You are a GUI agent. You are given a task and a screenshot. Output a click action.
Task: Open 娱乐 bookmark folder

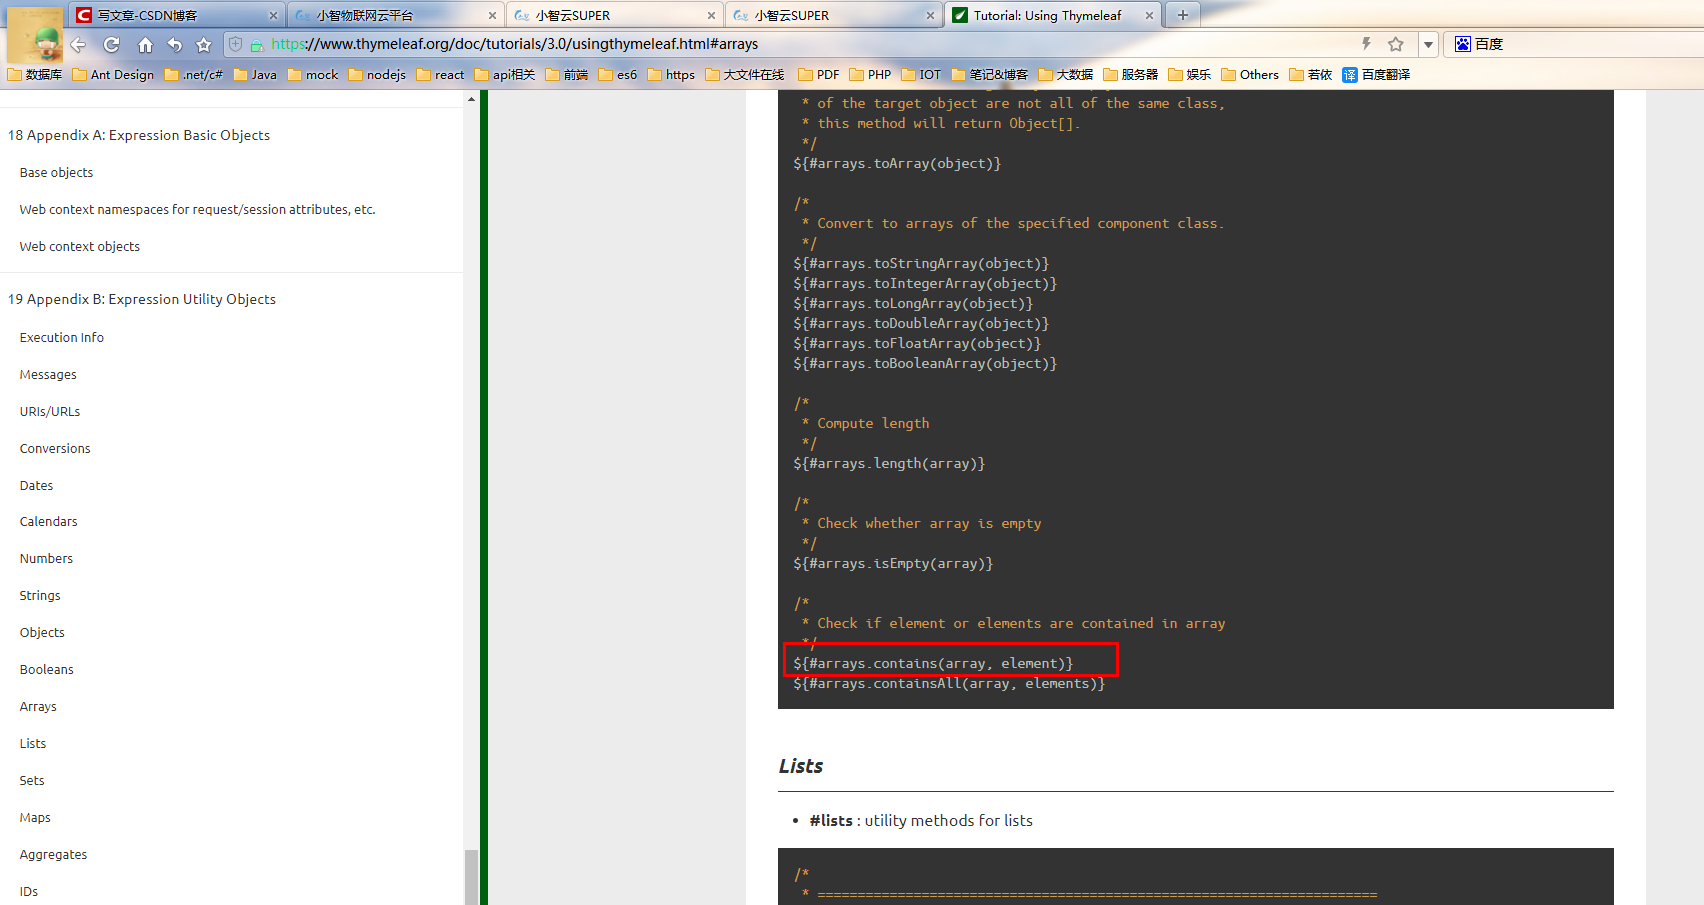(x=1190, y=74)
